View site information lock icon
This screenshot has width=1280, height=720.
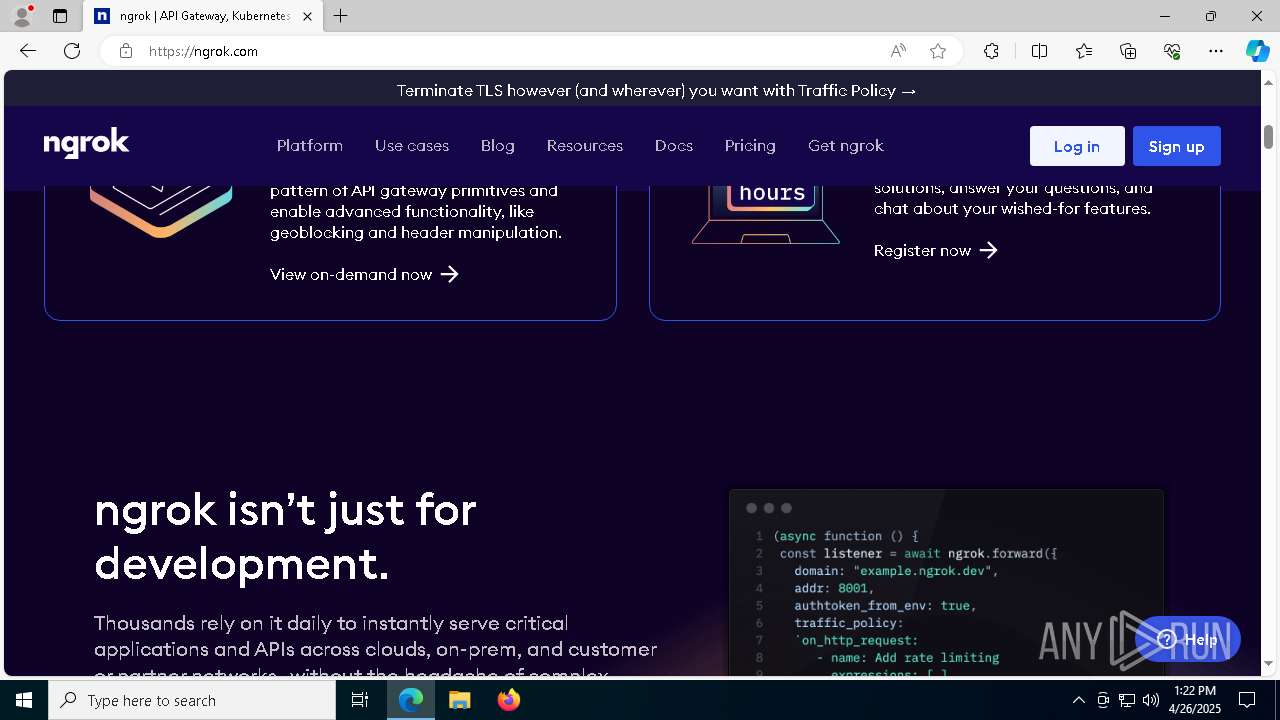point(125,51)
